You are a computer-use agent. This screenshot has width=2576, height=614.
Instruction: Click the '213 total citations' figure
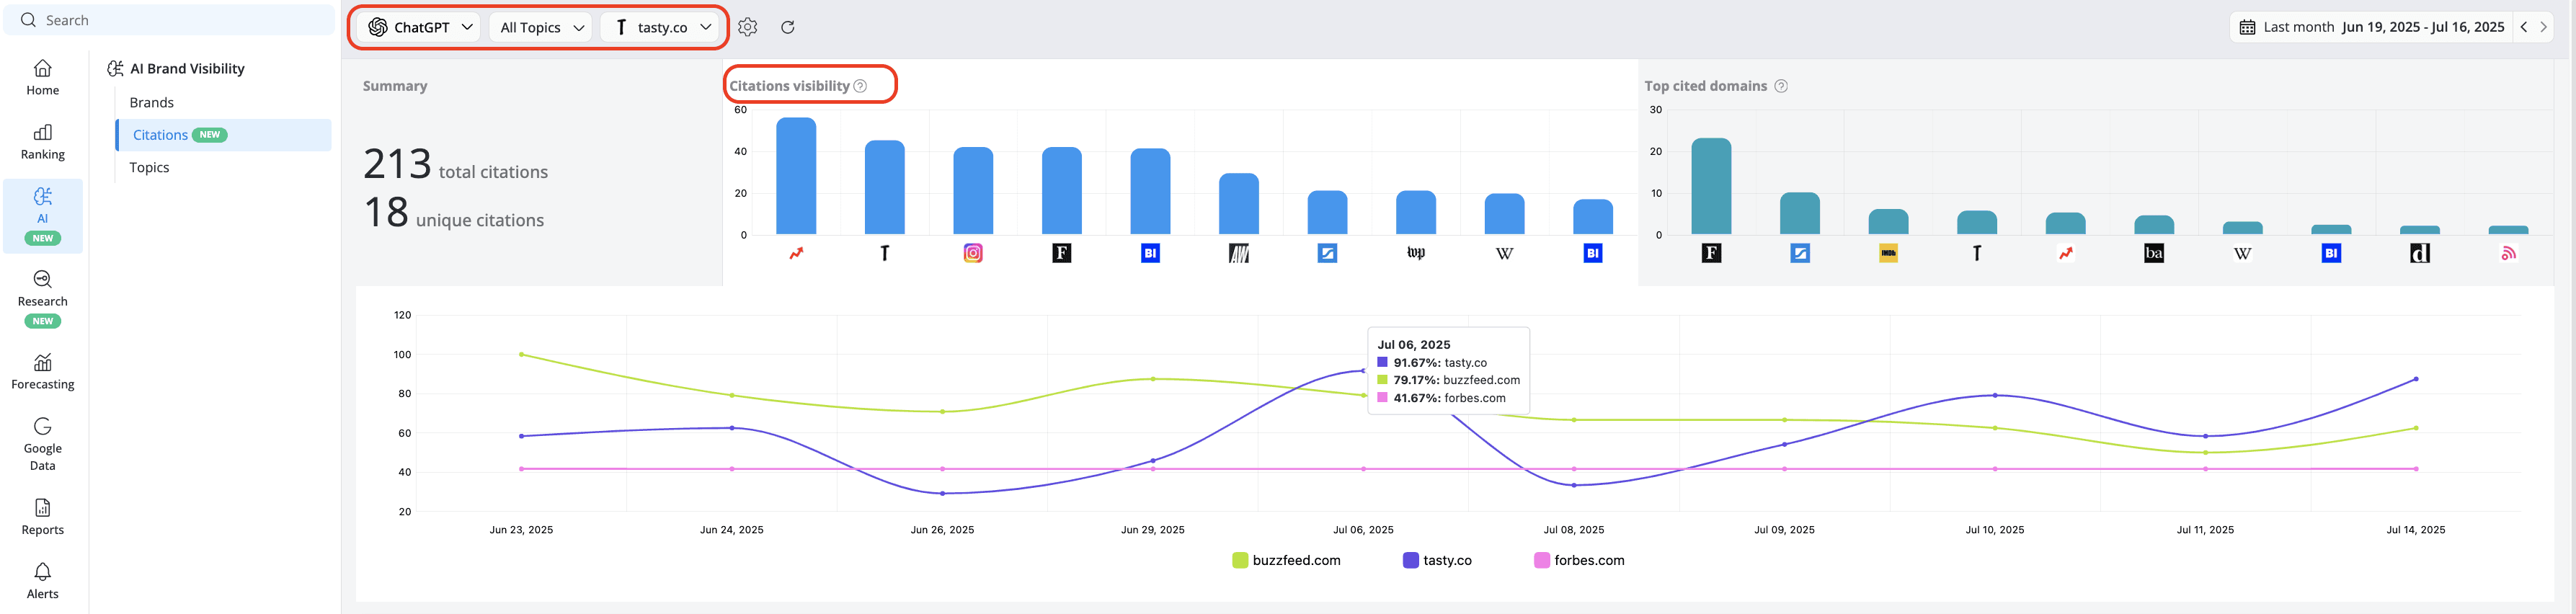tap(456, 165)
